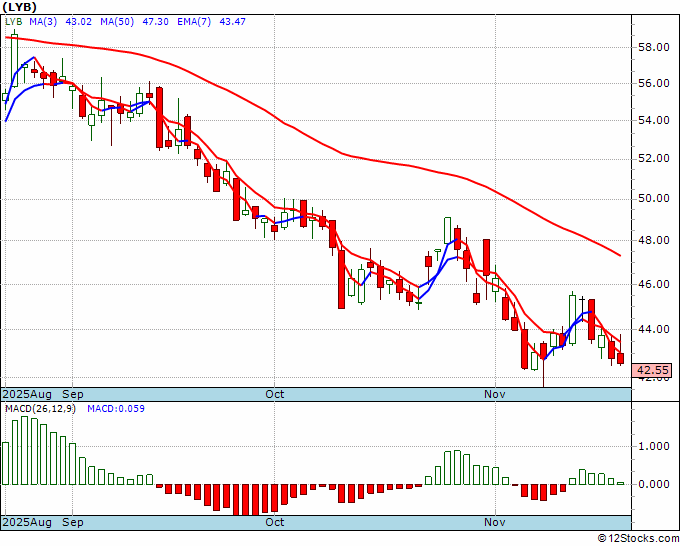Click the 50.00 price axis label
The width and height of the screenshot is (680, 546).
coord(654,199)
